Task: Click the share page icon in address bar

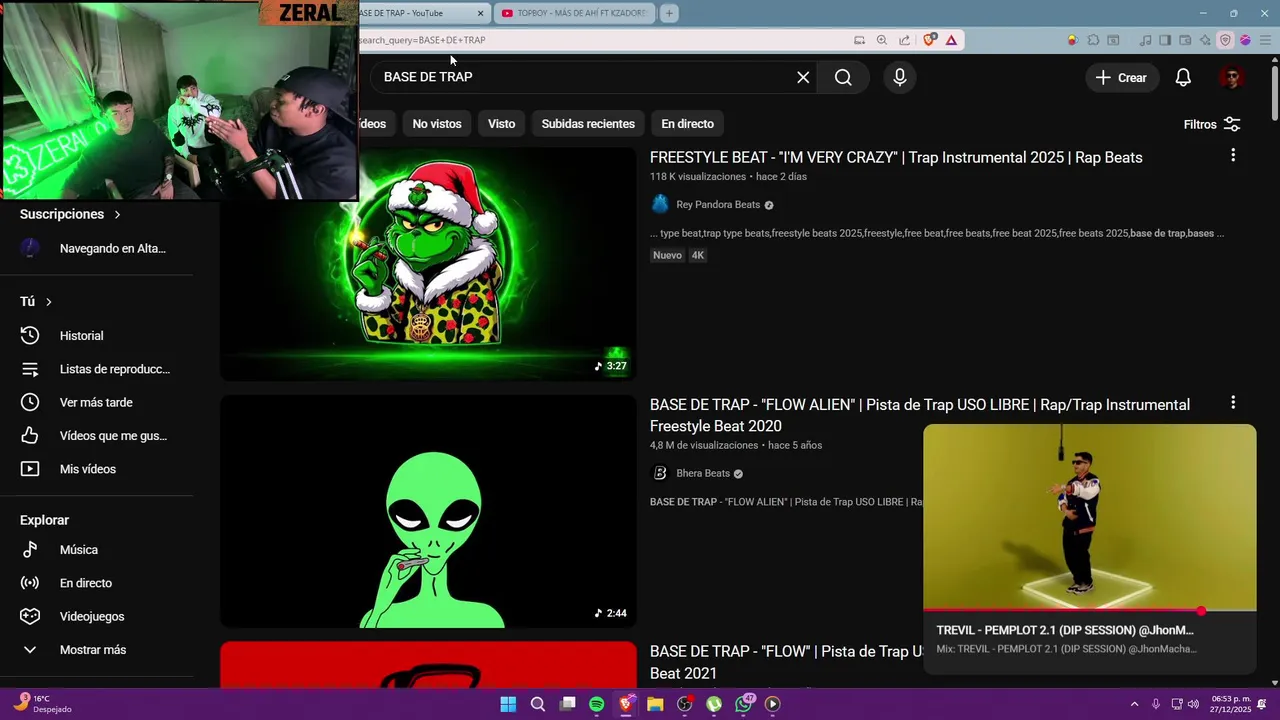Action: coord(904,40)
